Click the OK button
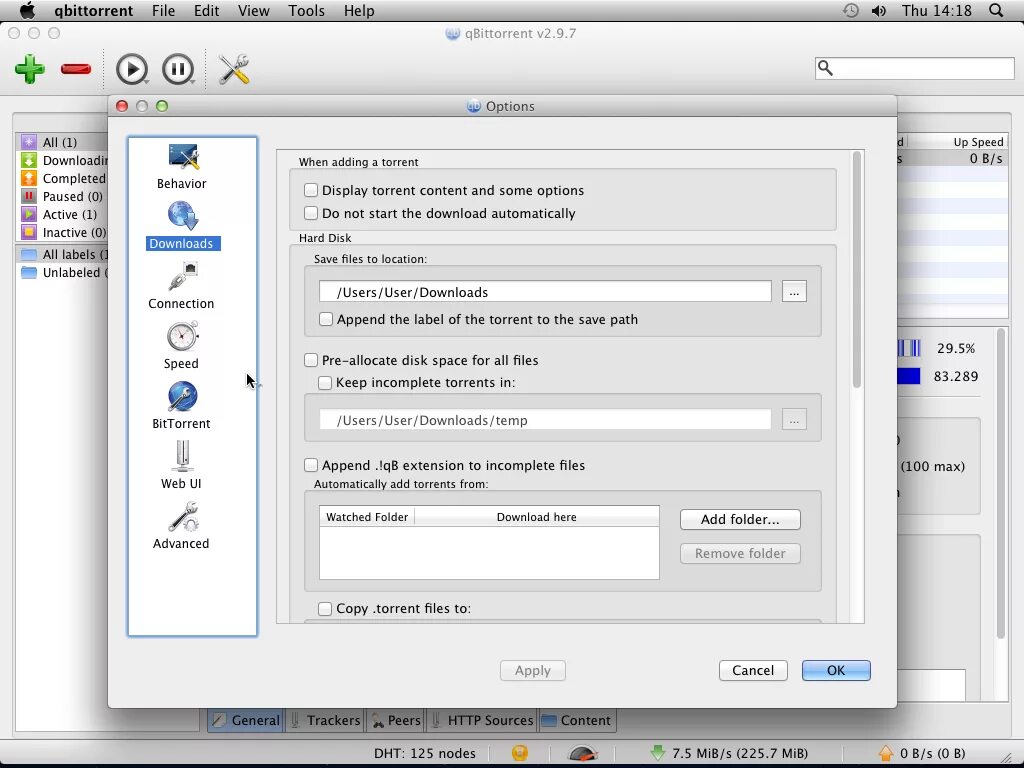Image resolution: width=1024 pixels, height=768 pixels. pyautogui.click(x=836, y=670)
